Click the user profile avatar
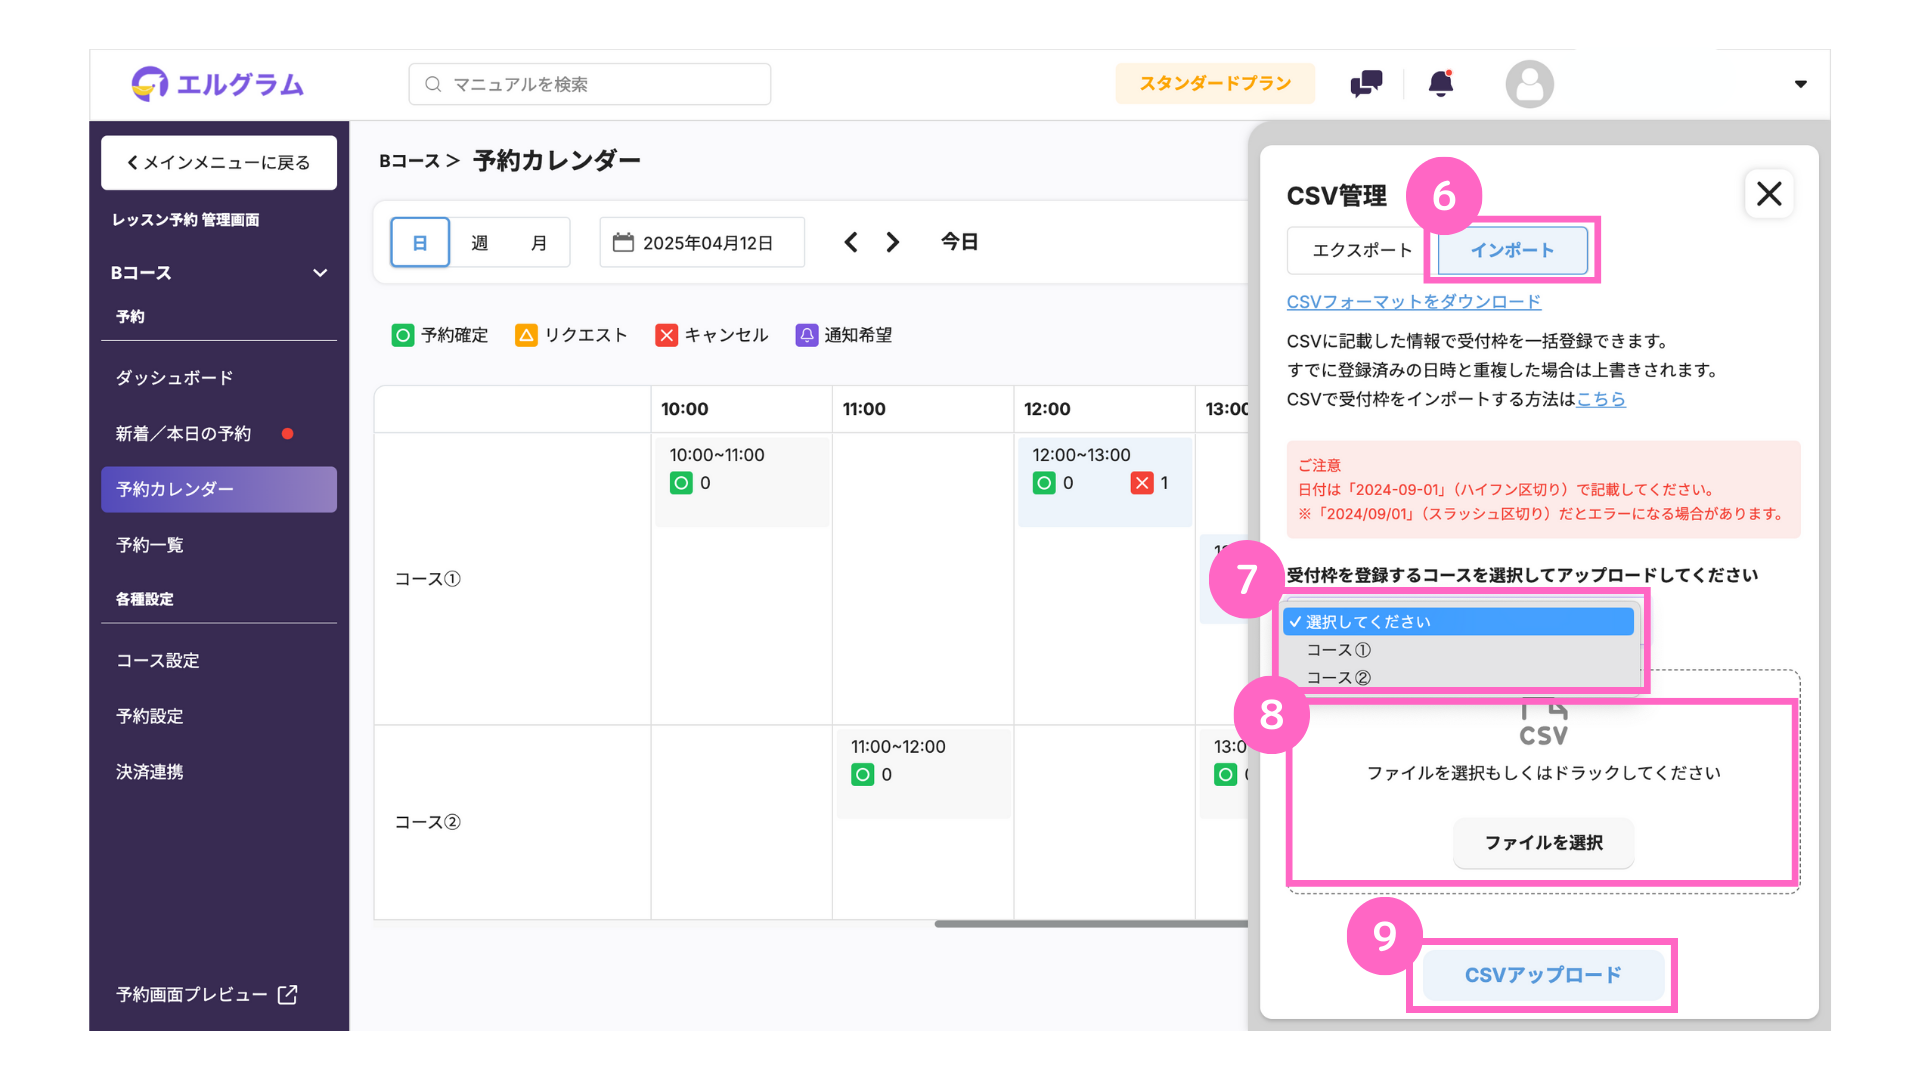This screenshot has height=1080, width=1920. [x=1529, y=84]
